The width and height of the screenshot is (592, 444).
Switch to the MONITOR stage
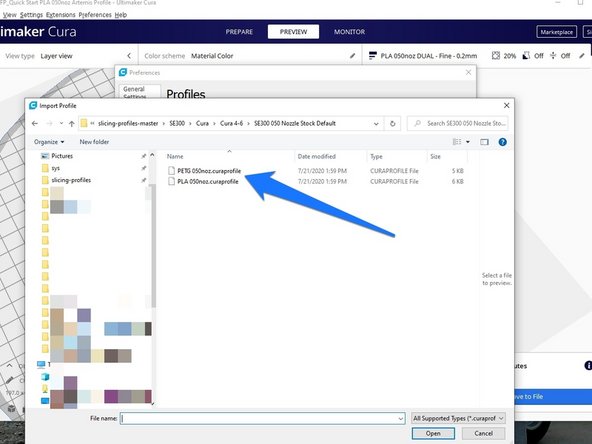(349, 32)
